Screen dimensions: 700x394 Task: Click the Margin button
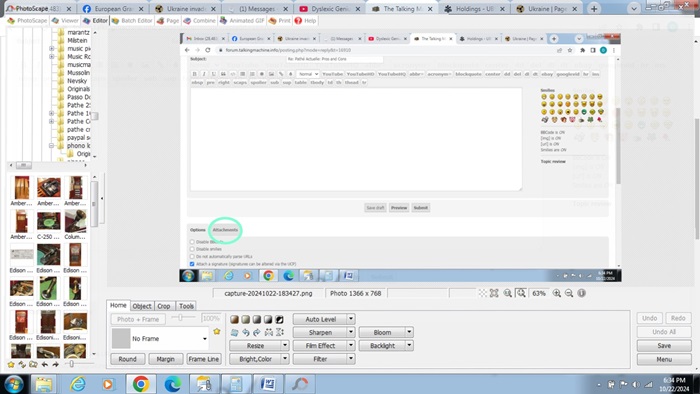coord(165,359)
